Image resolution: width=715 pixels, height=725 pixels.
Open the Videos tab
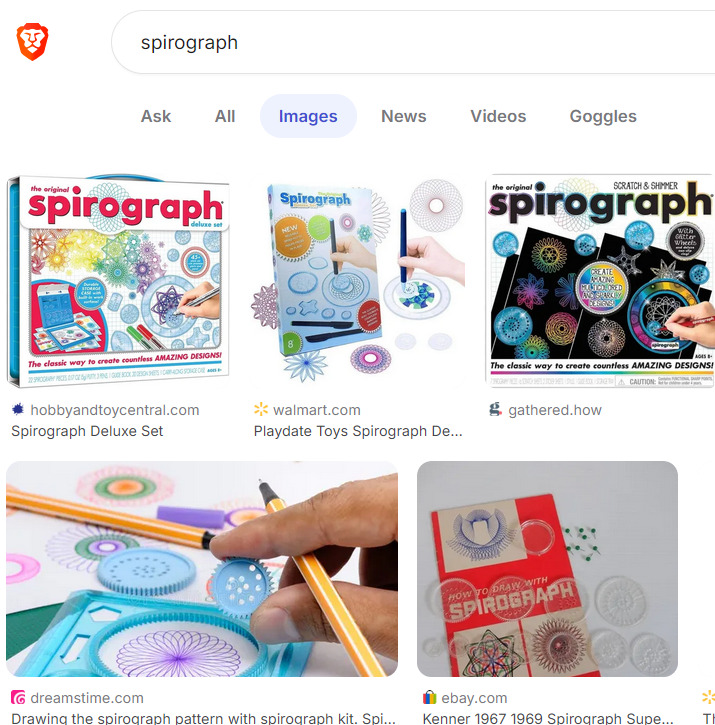(498, 116)
